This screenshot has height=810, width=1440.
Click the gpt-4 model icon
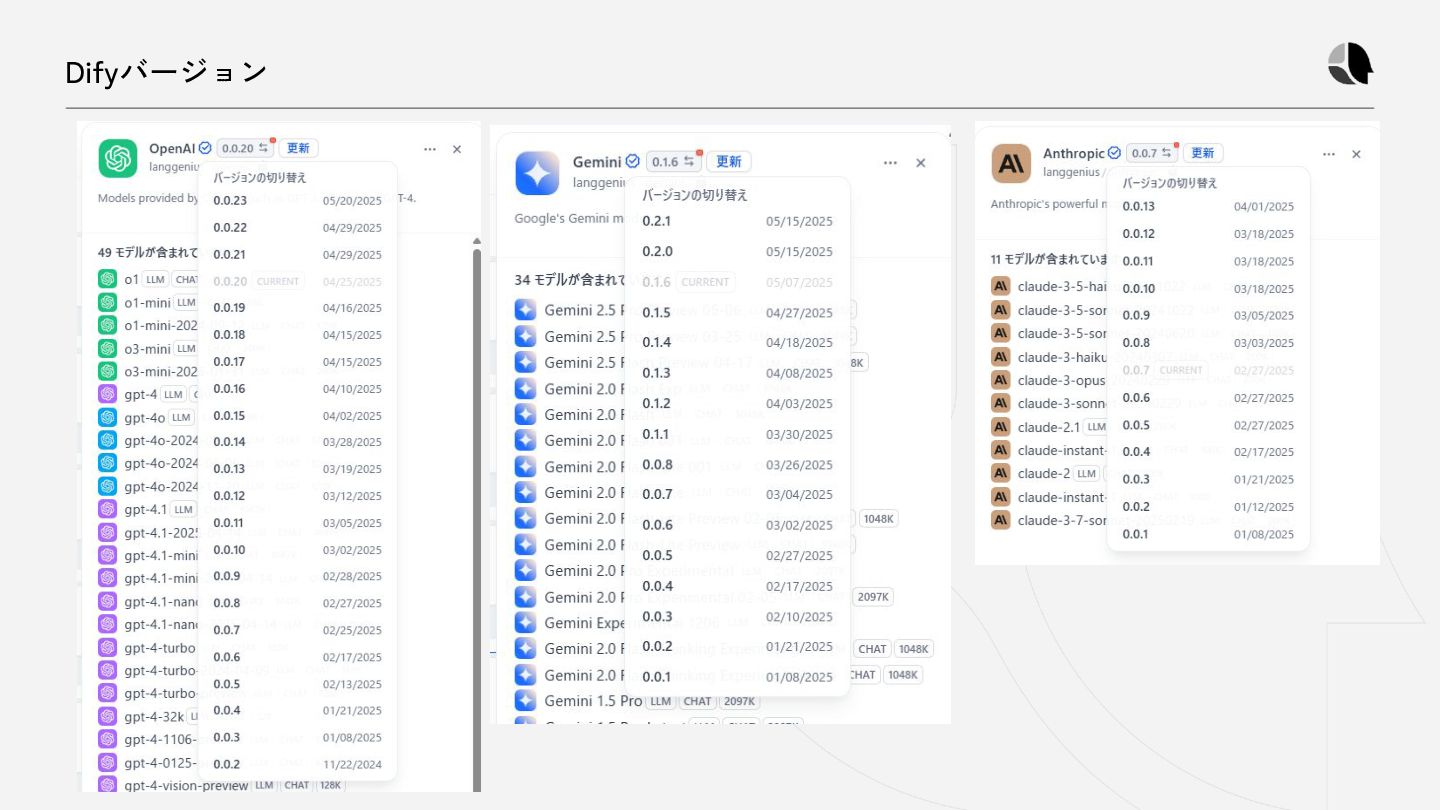(107, 394)
